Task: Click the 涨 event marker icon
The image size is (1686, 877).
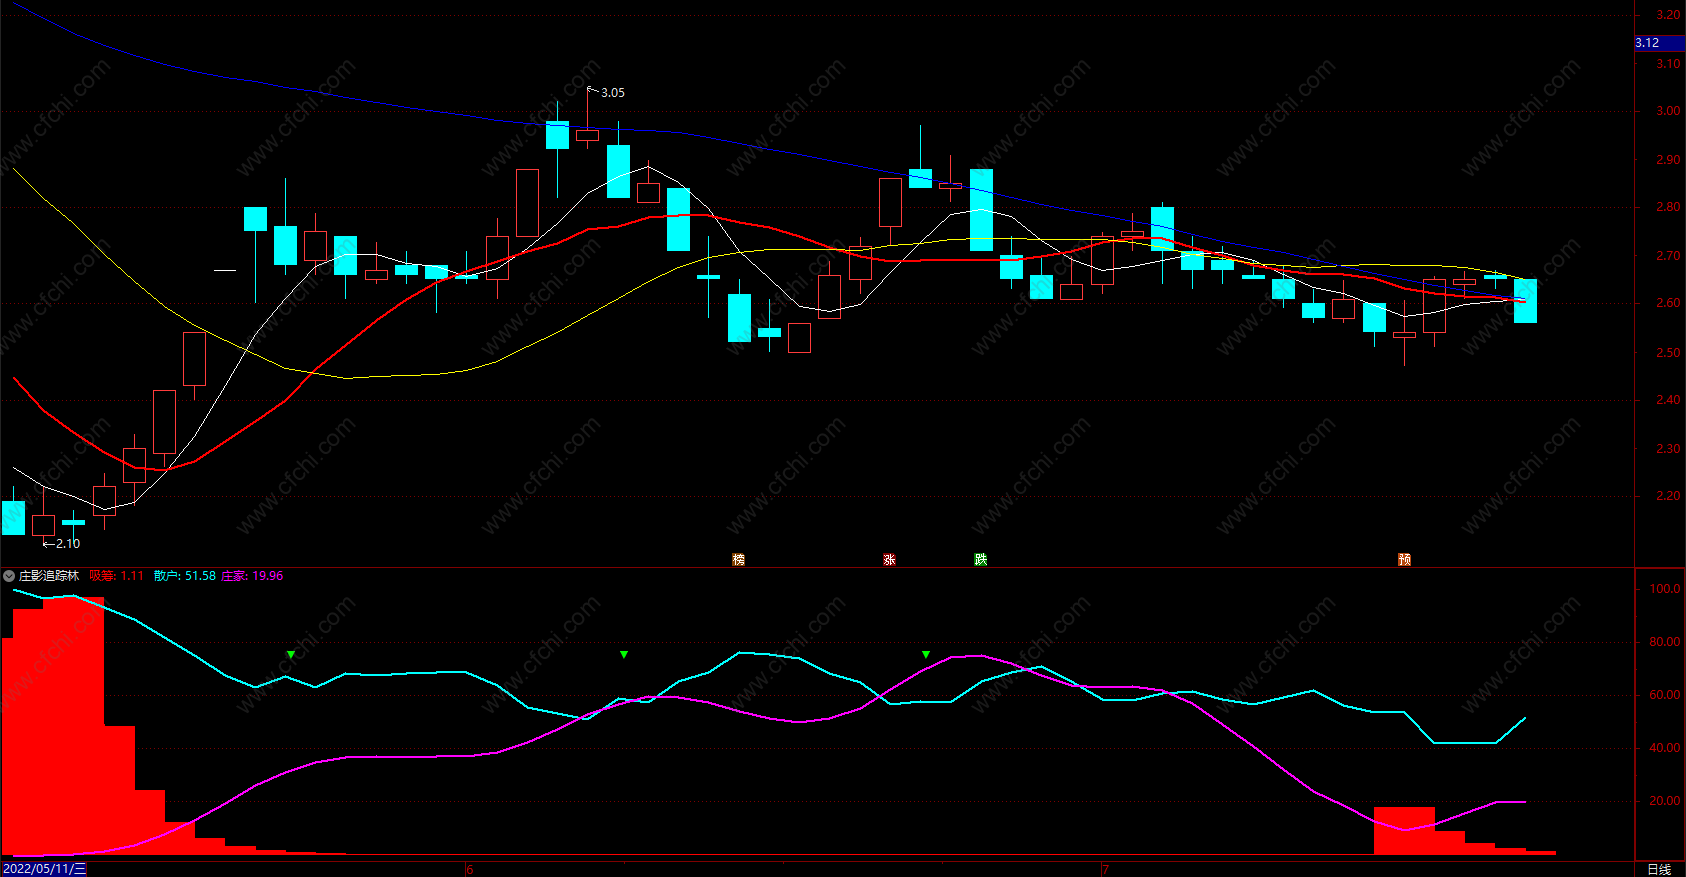Action: (x=889, y=559)
